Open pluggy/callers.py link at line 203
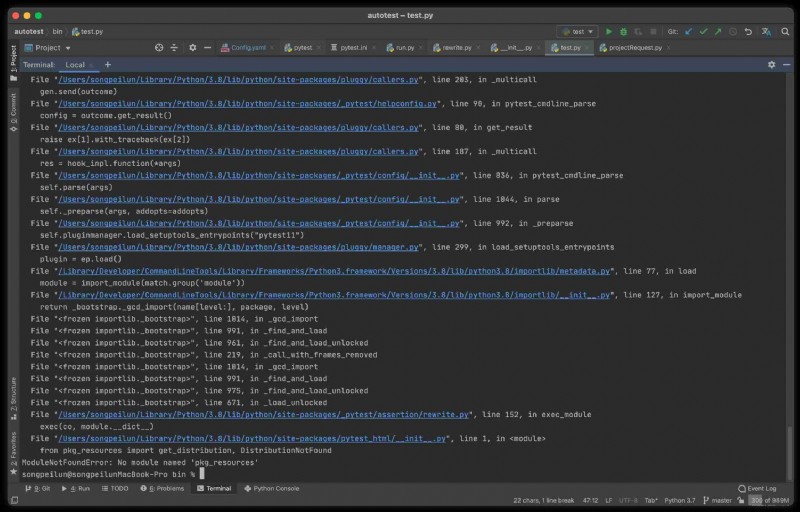 pyautogui.click(x=238, y=80)
